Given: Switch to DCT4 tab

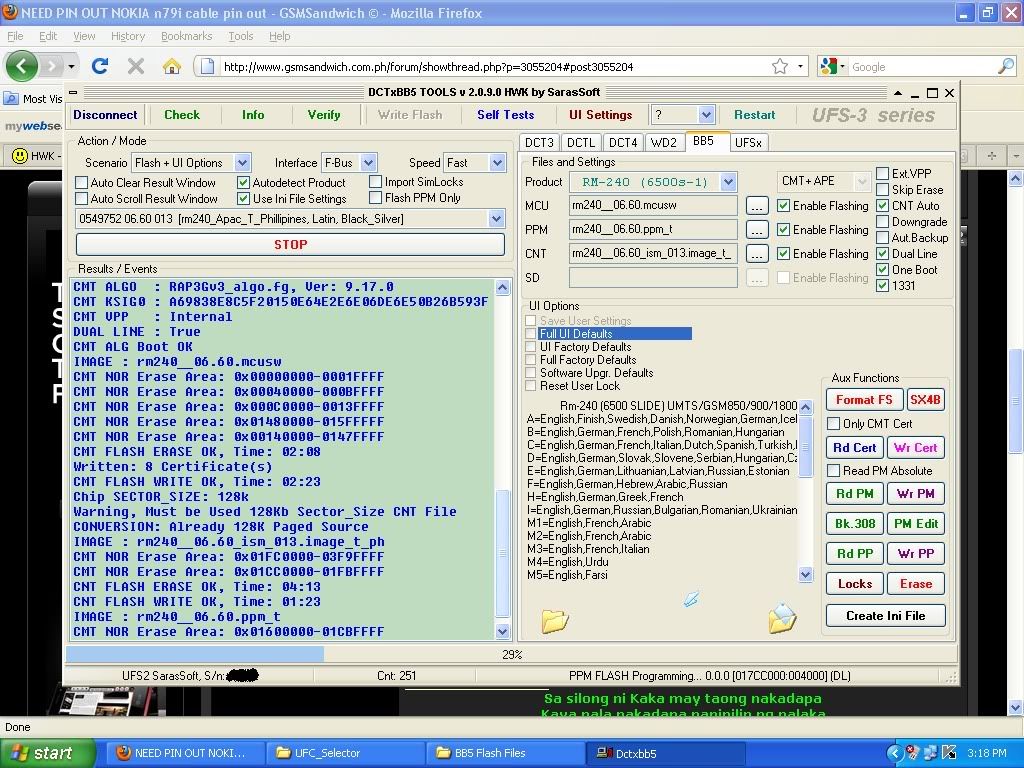Looking at the screenshot, I should point(623,142).
